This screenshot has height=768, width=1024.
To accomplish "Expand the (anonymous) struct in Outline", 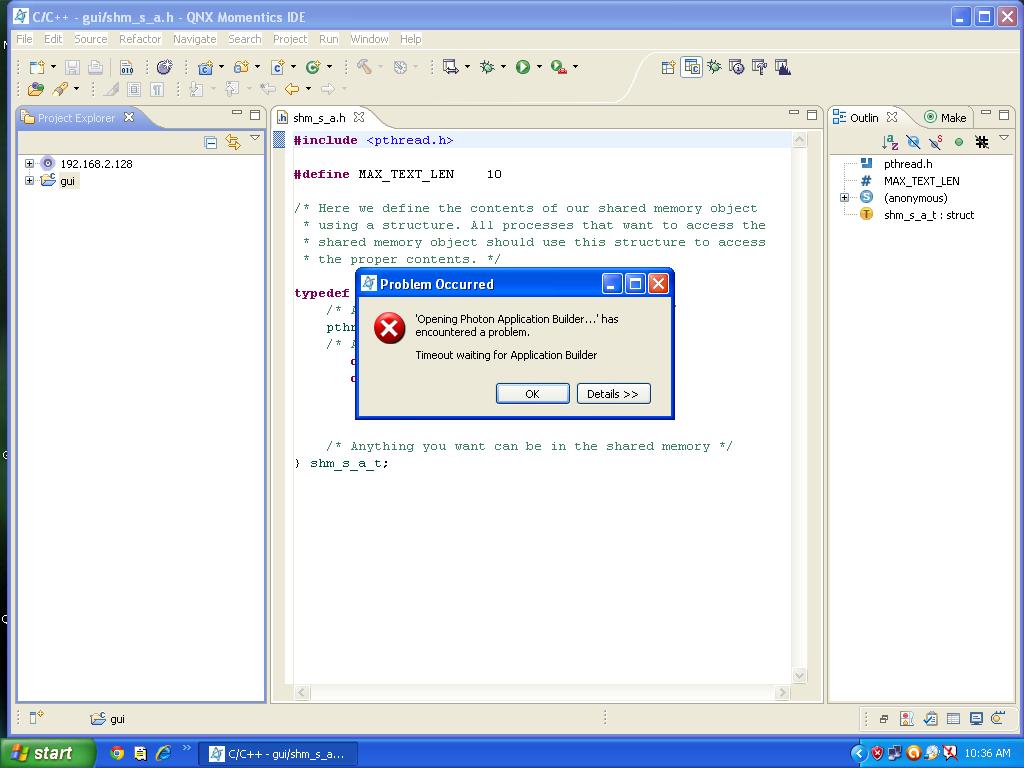I will pos(845,198).
